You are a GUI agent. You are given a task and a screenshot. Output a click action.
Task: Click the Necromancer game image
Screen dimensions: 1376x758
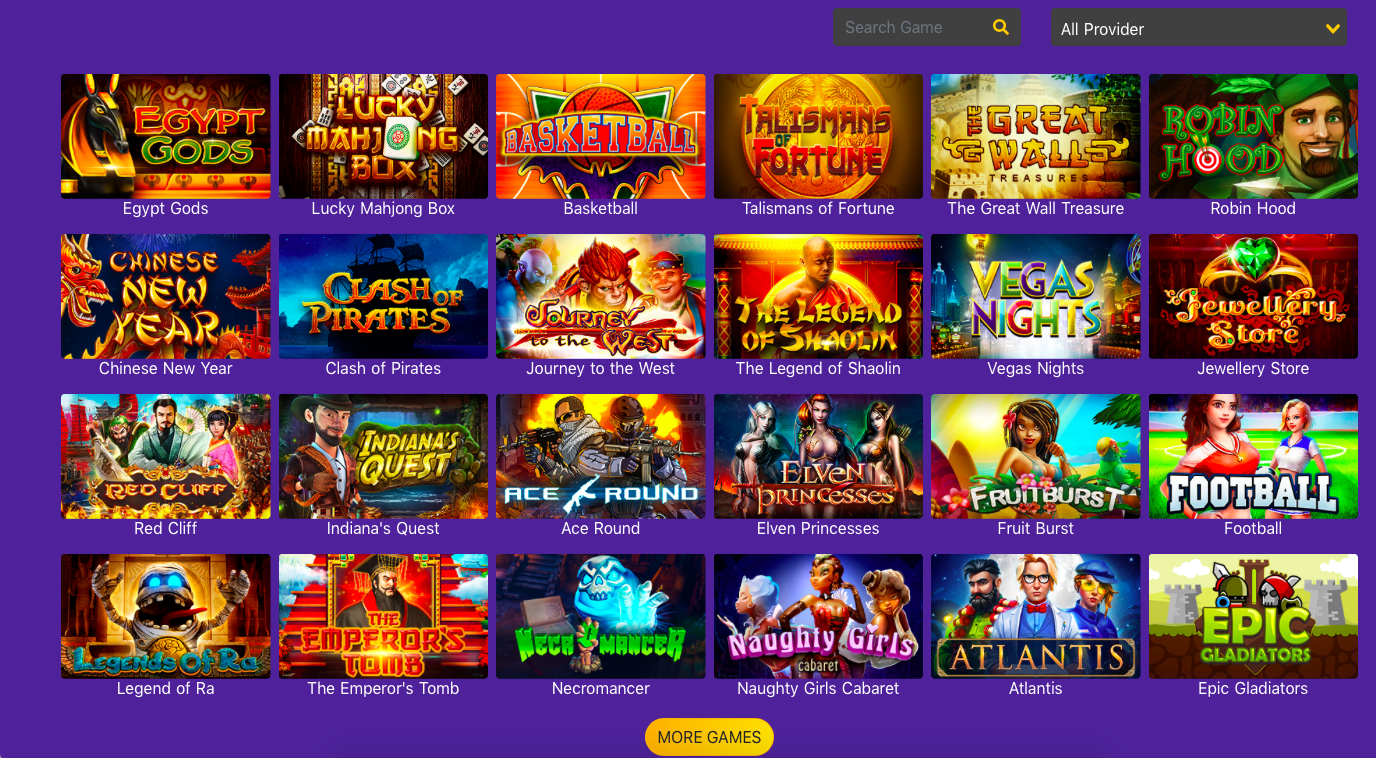point(601,616)
